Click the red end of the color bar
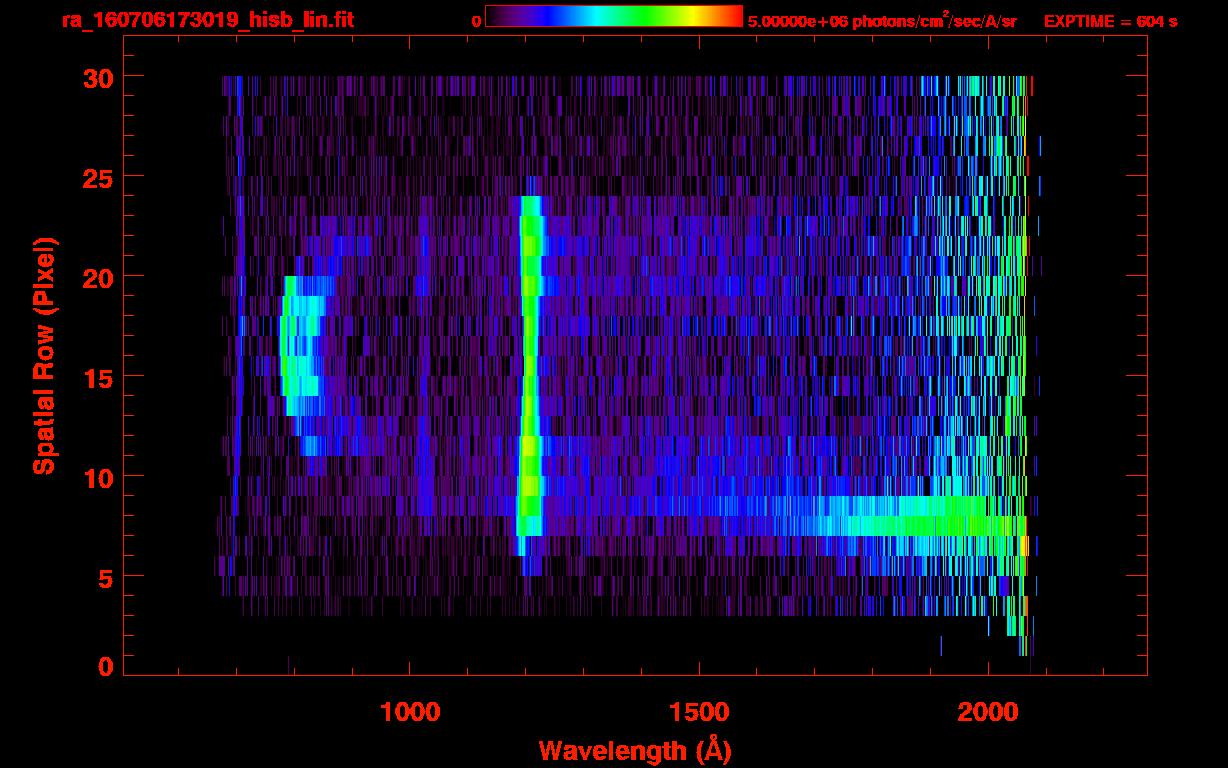 click(x=732, y=16)
